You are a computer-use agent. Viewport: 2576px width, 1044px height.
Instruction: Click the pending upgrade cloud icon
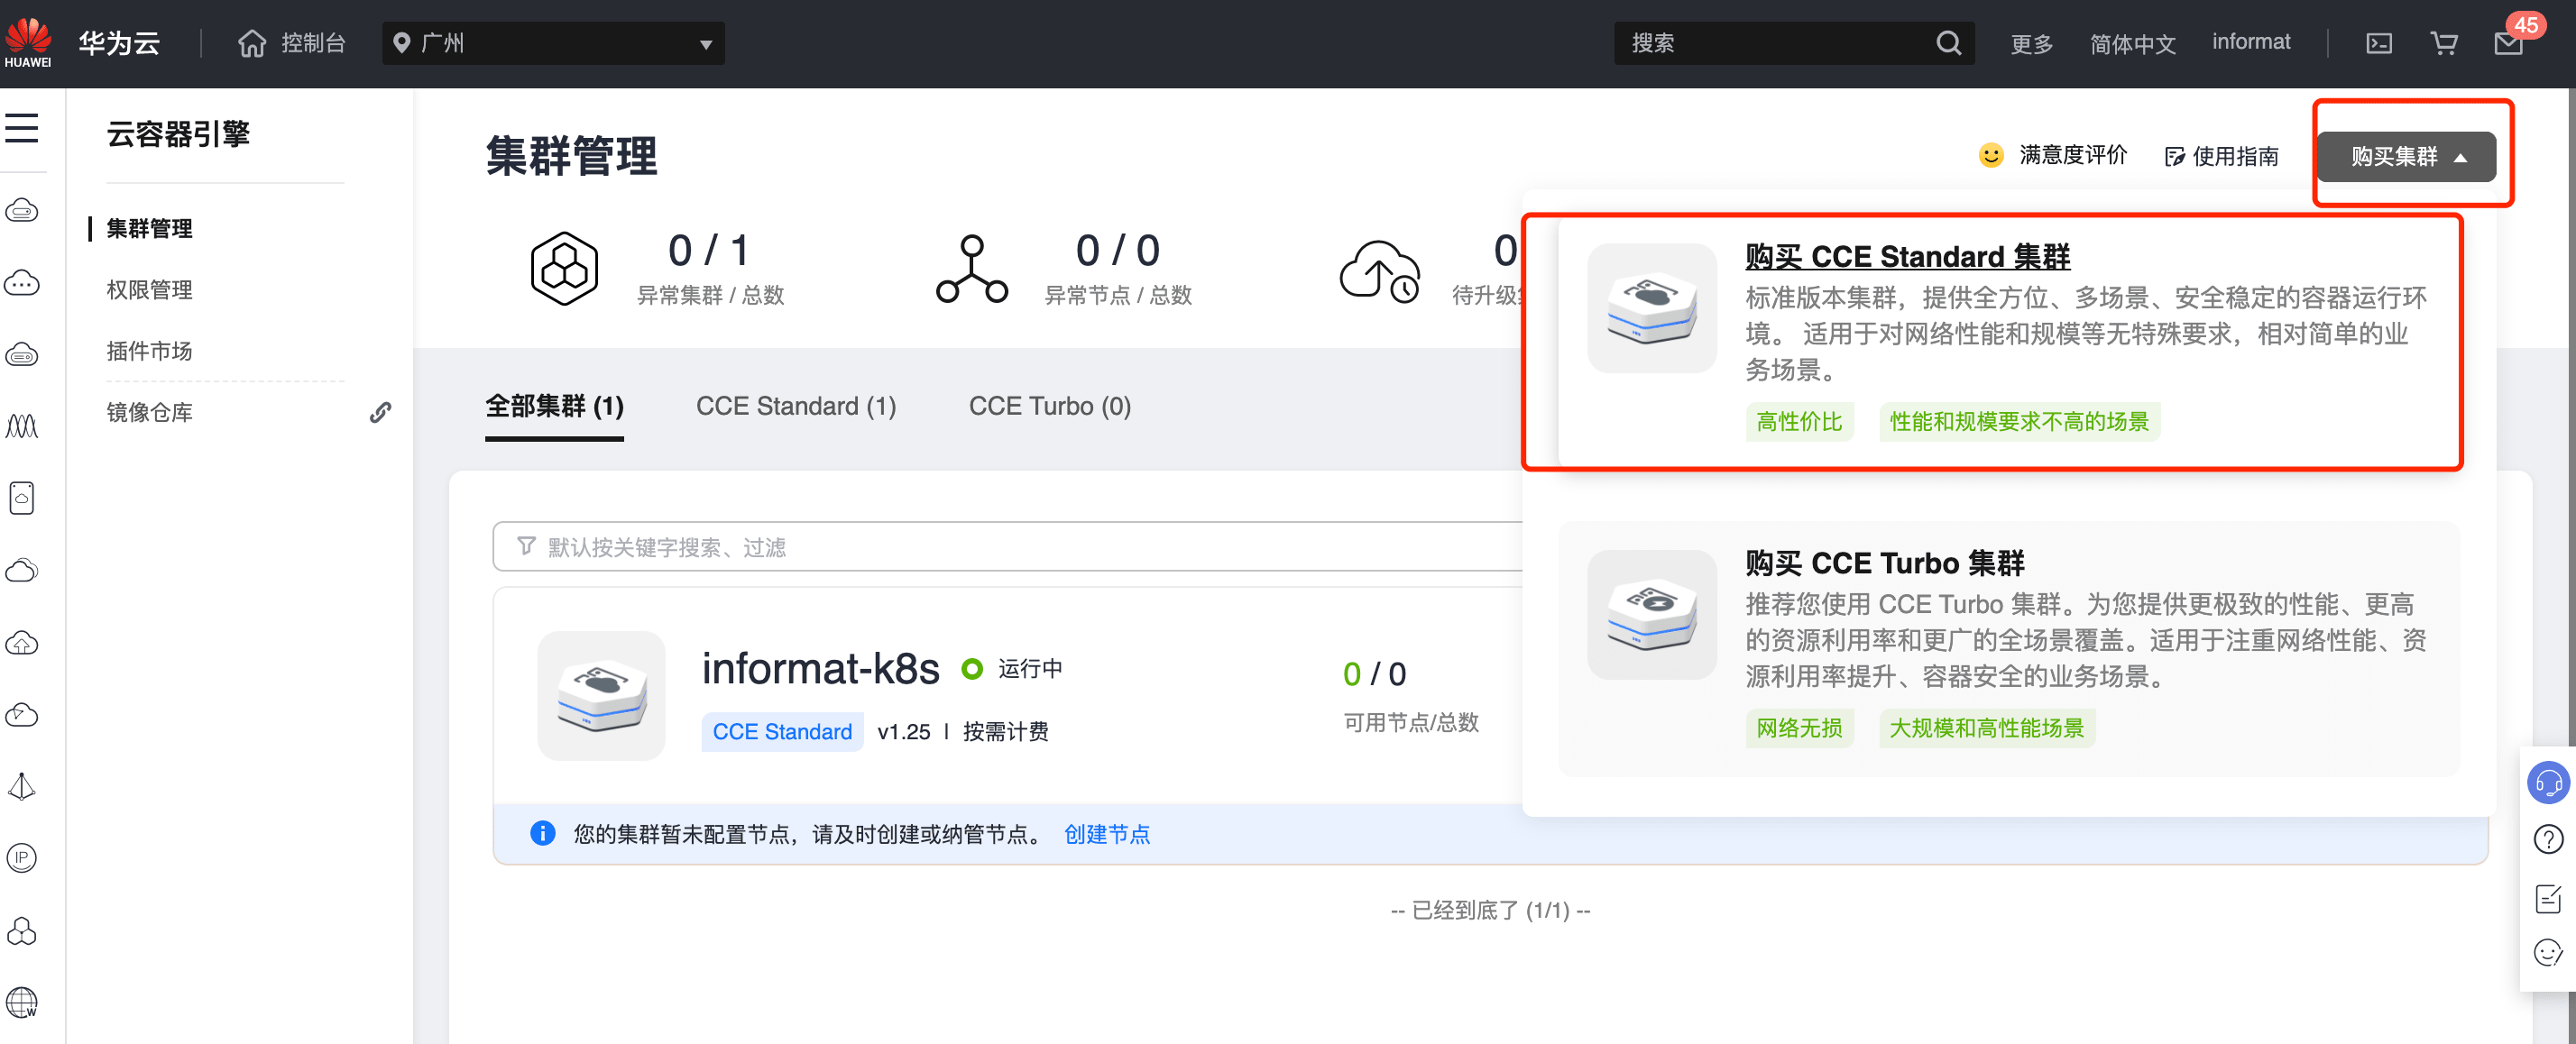click(x=1380, y=271)
